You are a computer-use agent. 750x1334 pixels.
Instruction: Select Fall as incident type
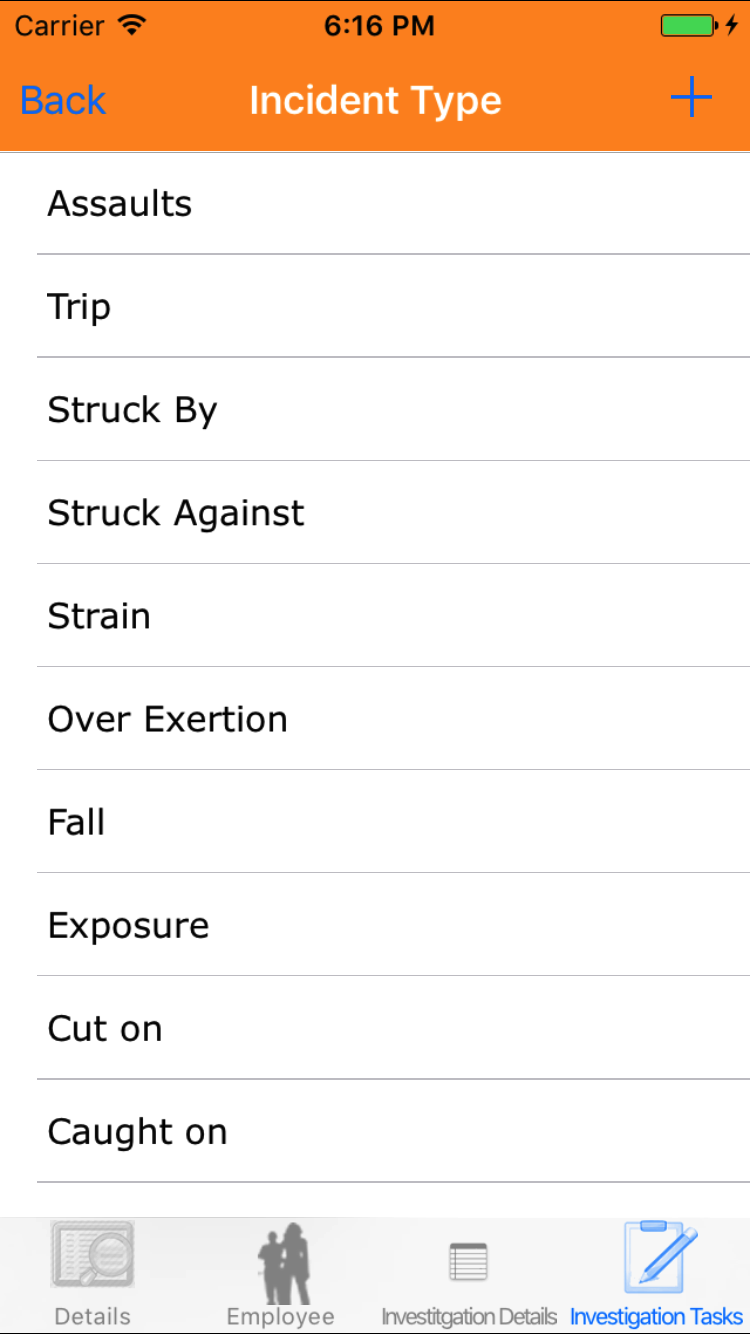393,822
